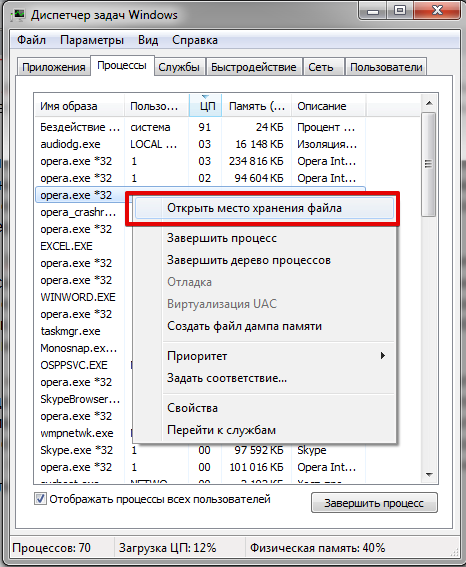Select the OSPPSVC.EXE process
The image size is (466, 567).
point(74,365)
